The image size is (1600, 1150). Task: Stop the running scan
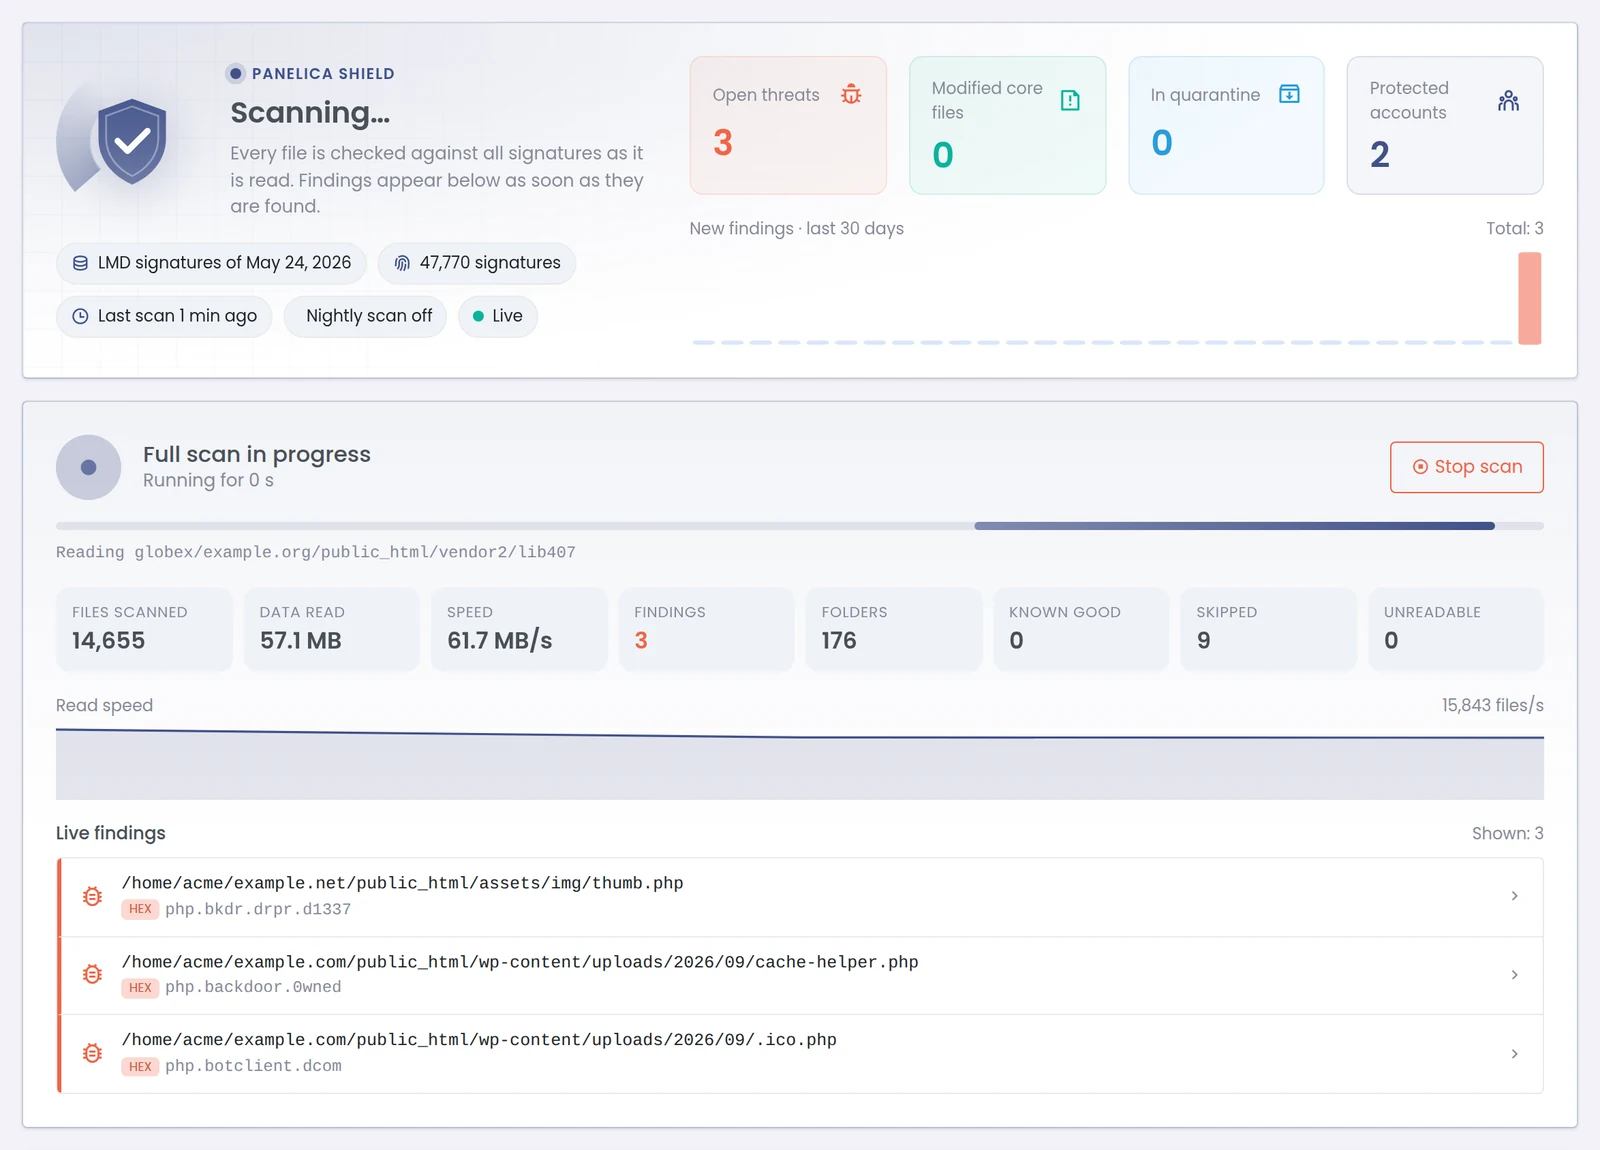click(x=1466, y=467)
